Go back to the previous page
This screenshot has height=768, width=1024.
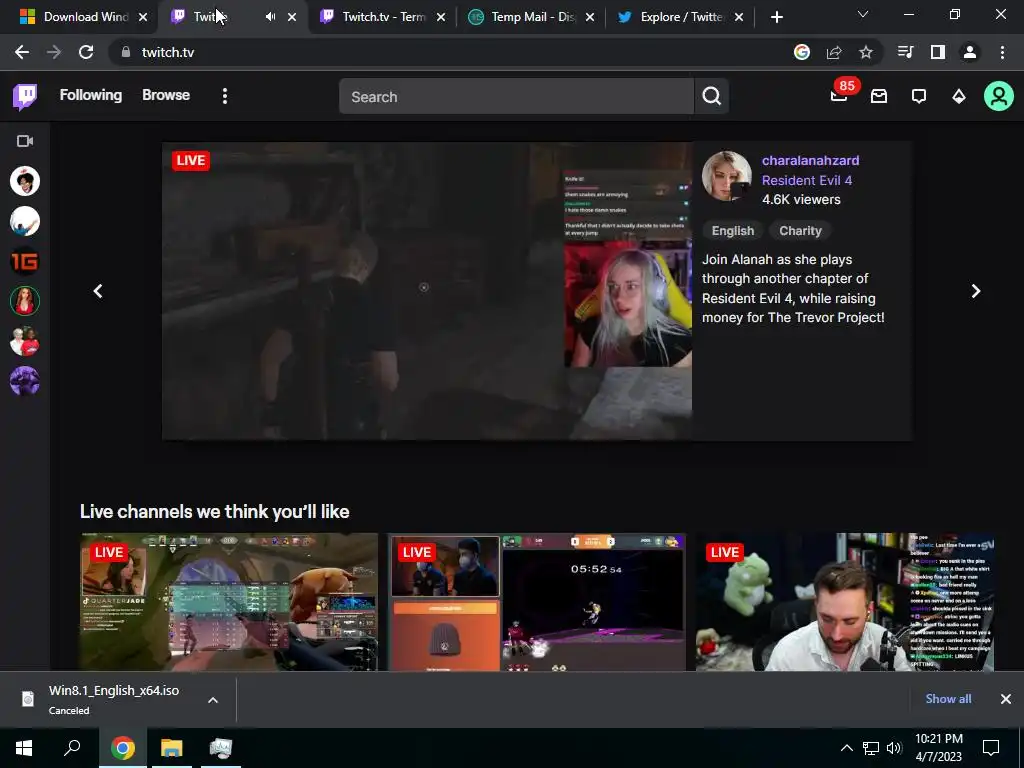coord(22,52)
